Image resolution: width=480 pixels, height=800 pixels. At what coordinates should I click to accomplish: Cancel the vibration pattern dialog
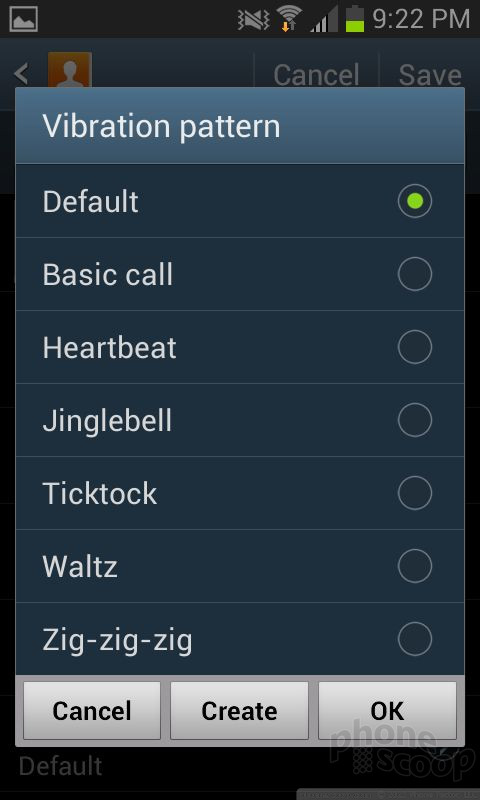(92, 711)
